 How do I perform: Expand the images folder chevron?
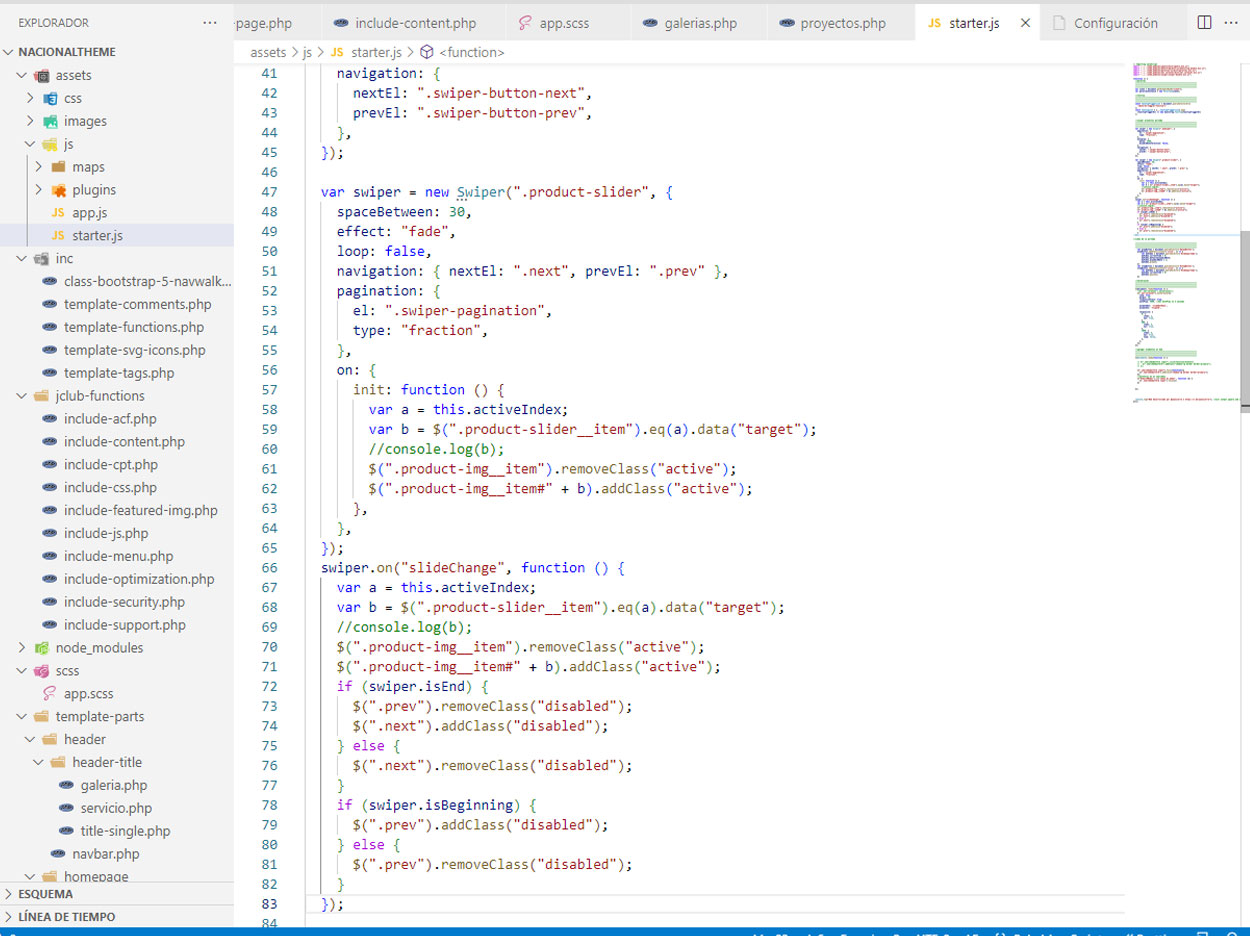pos(31,121)
